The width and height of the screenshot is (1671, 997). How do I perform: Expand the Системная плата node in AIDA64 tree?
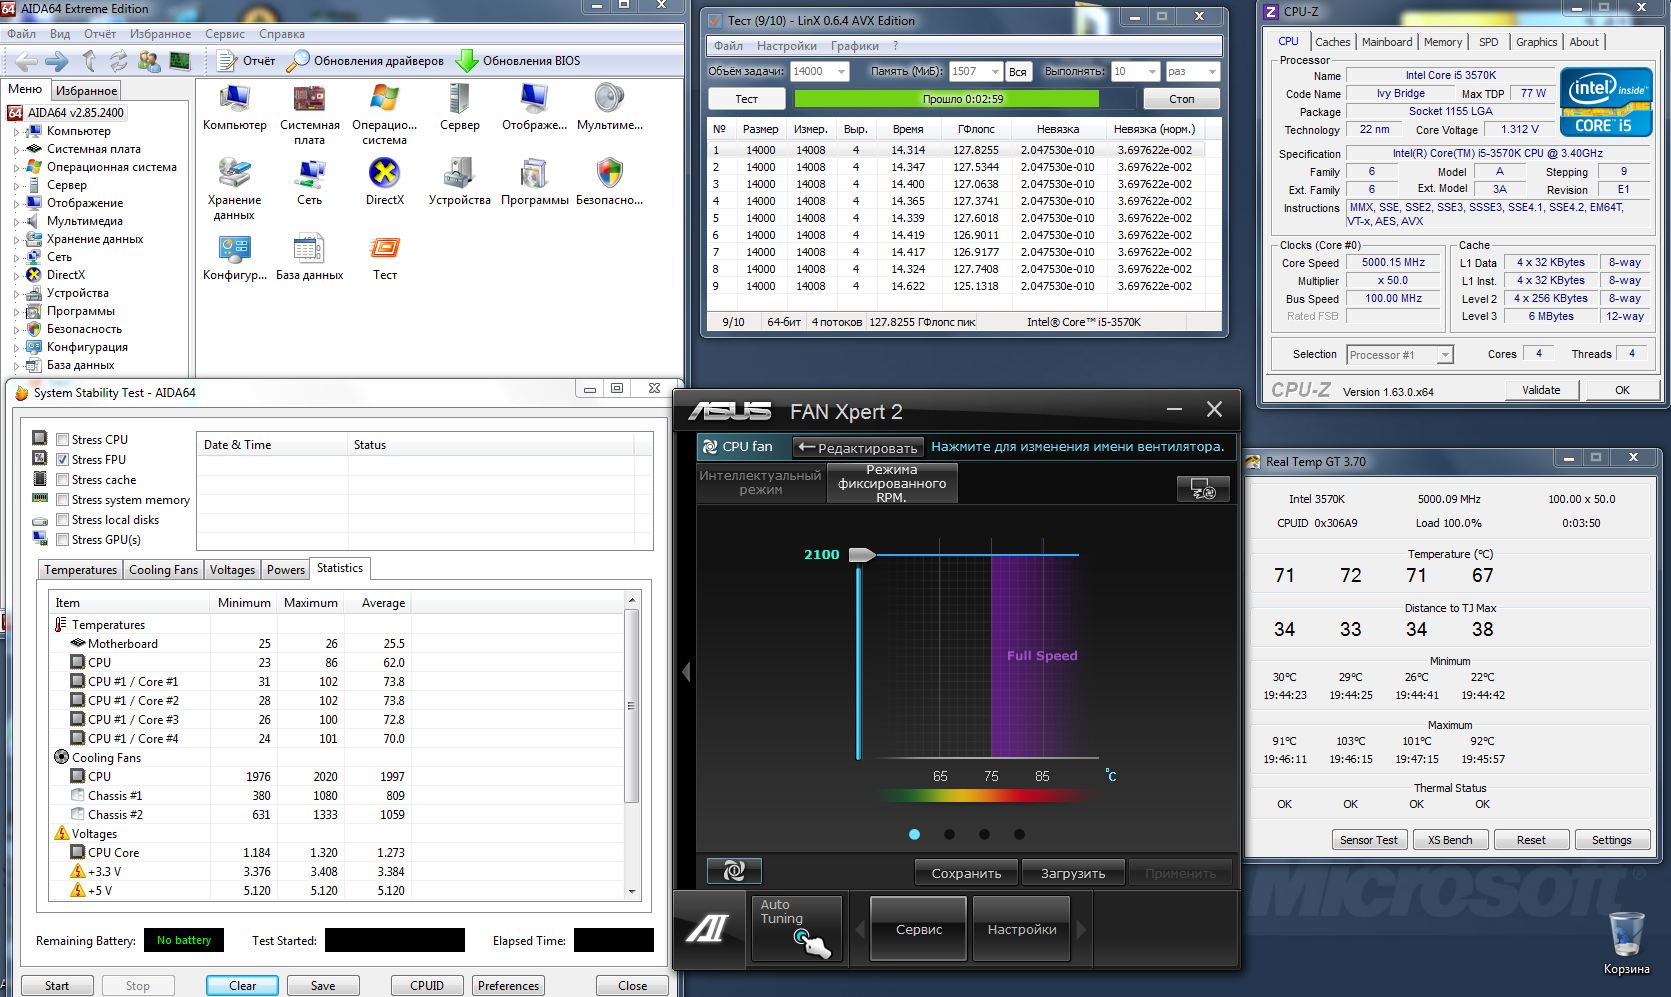17,149
